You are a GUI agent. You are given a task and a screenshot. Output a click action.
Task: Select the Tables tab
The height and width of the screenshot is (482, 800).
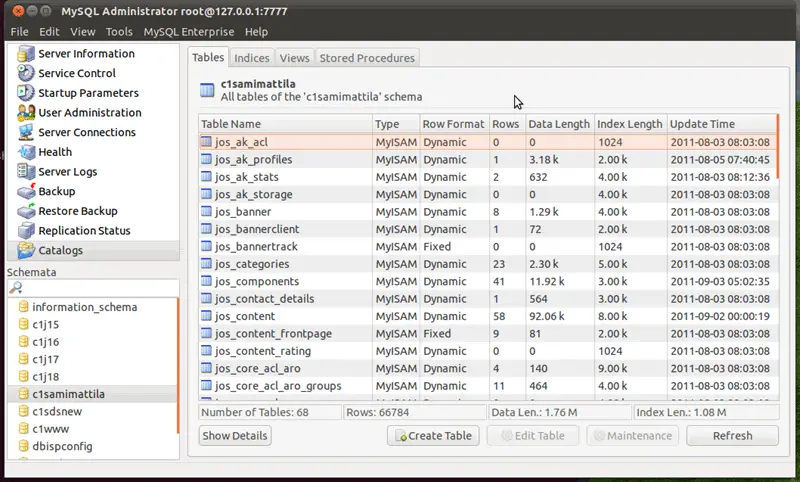click(208, 57)
